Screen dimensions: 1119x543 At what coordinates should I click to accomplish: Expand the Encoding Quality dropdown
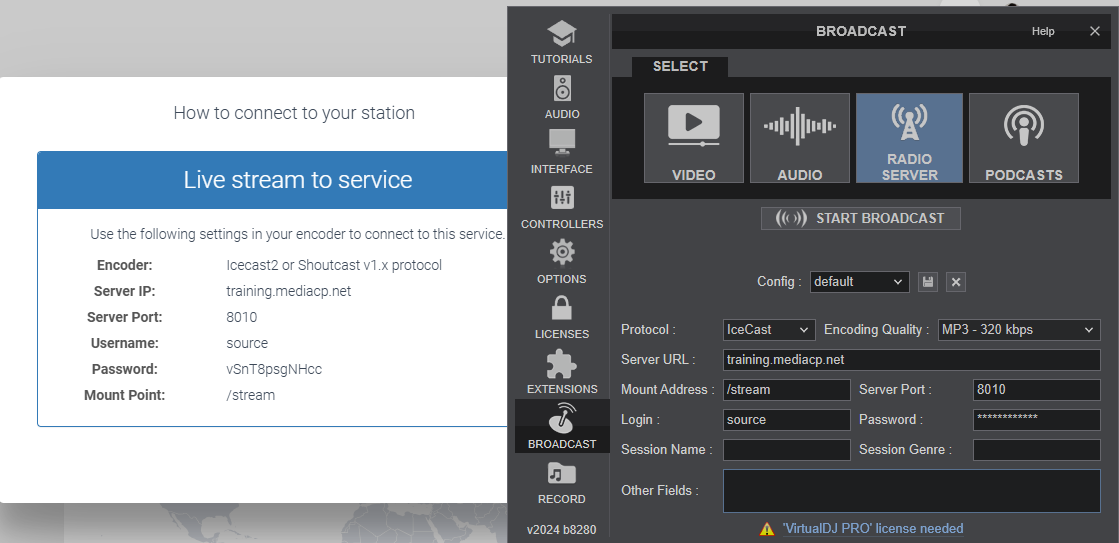pos(1019,330)
